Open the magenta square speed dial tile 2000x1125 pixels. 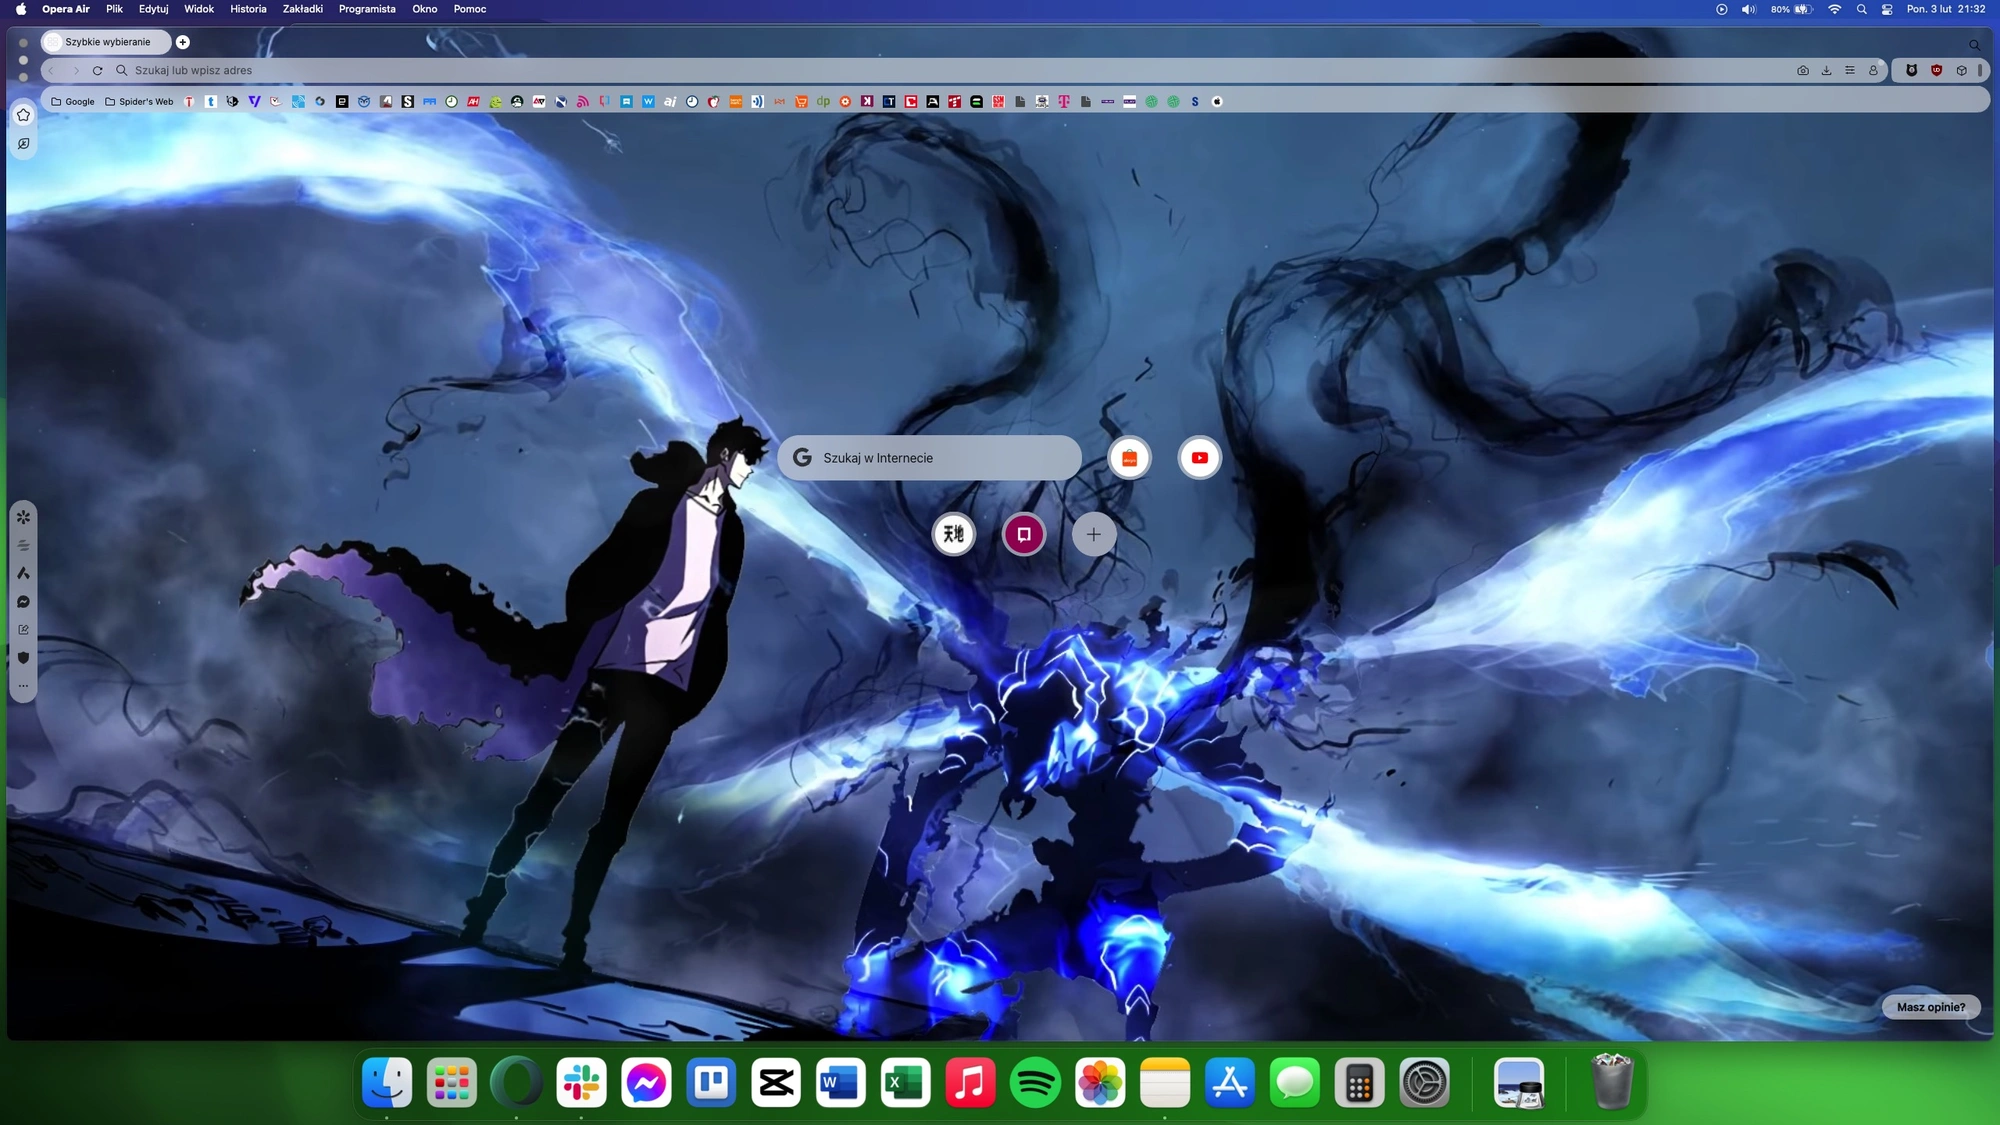point(1024,534)
